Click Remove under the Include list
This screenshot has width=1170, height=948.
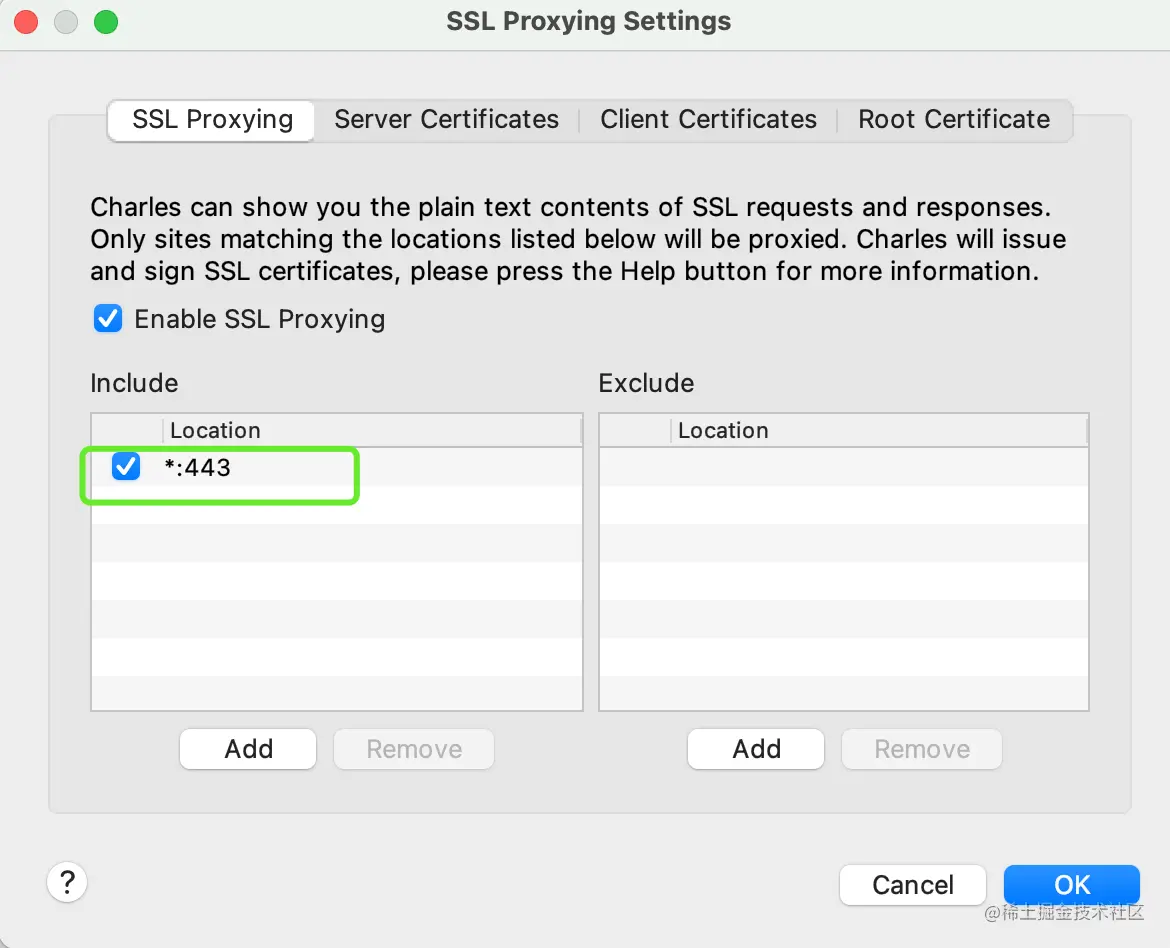(414, 749)
